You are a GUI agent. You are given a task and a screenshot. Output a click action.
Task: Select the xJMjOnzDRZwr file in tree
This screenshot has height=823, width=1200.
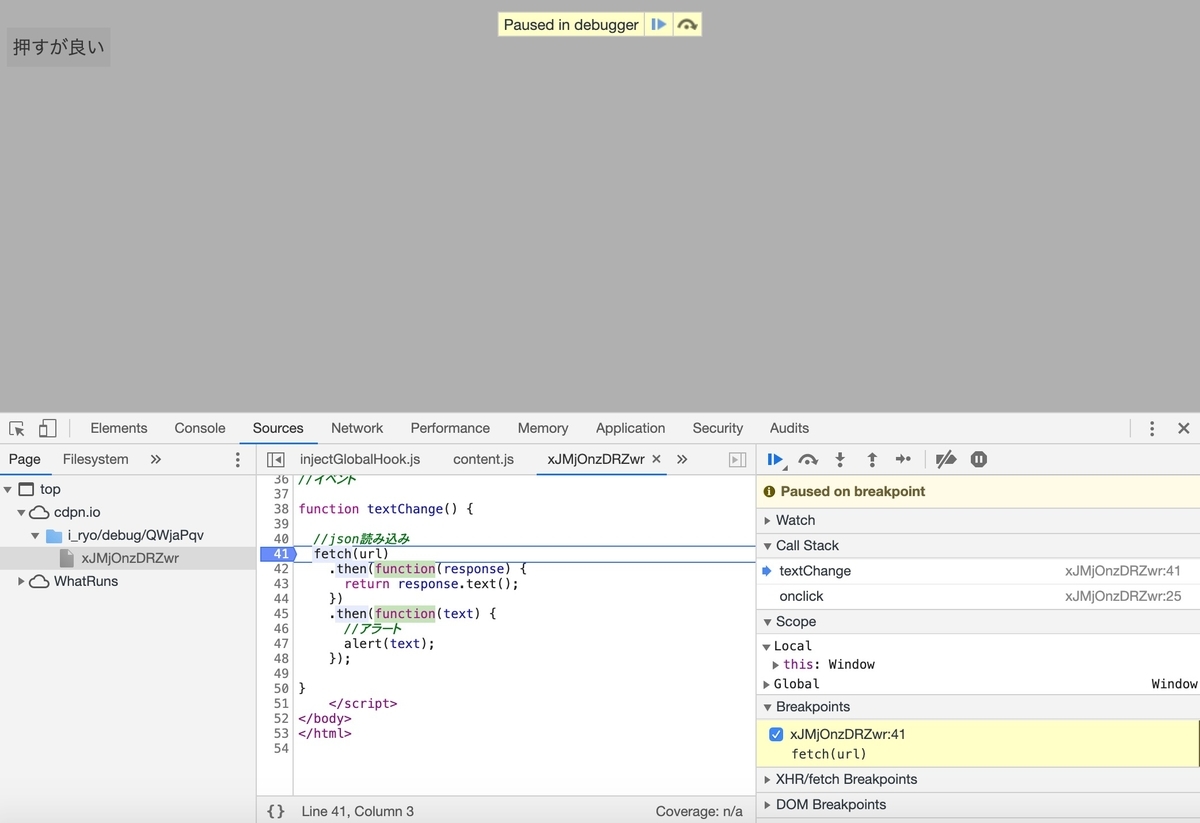[128, 558]
